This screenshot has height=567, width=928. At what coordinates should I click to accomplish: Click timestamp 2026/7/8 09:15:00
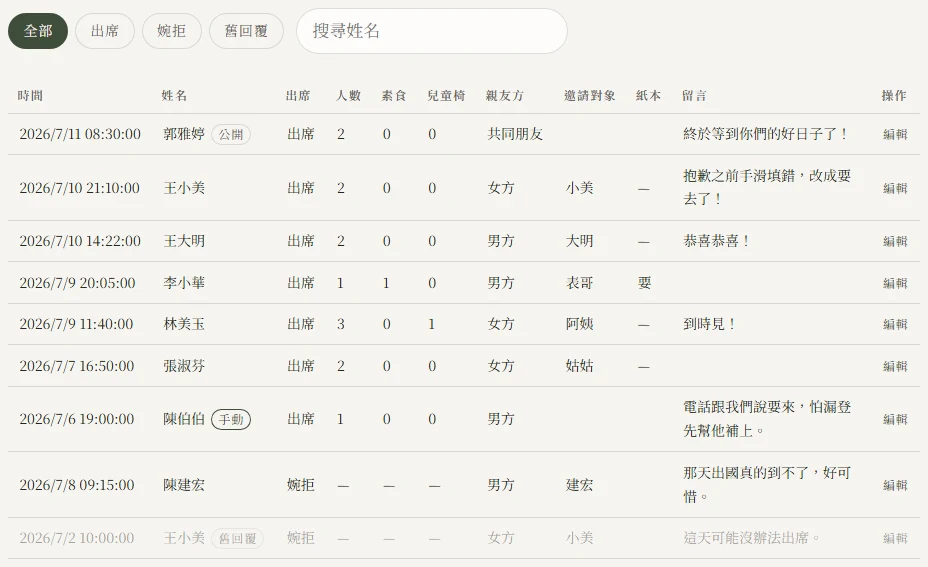click(x=76, y=485)
